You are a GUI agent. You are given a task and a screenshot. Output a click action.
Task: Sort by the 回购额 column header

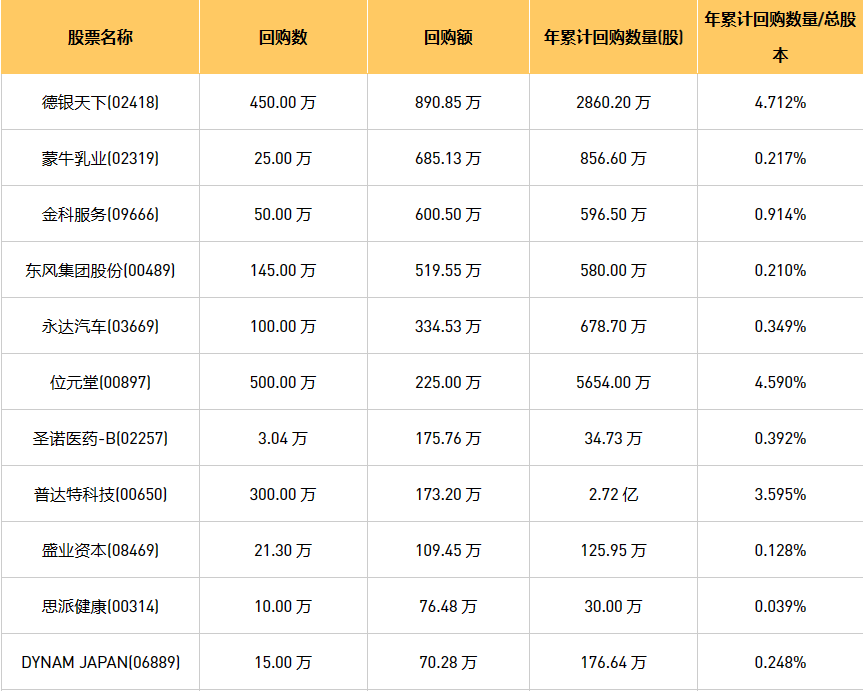coord(448,38)
